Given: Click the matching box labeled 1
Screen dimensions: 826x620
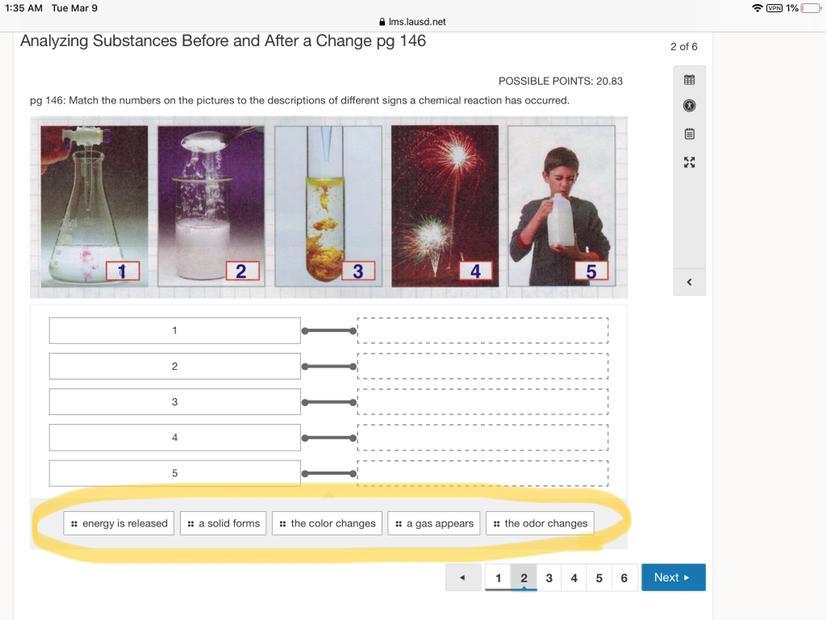Looking at the screenshot, I should click(175, 331).
